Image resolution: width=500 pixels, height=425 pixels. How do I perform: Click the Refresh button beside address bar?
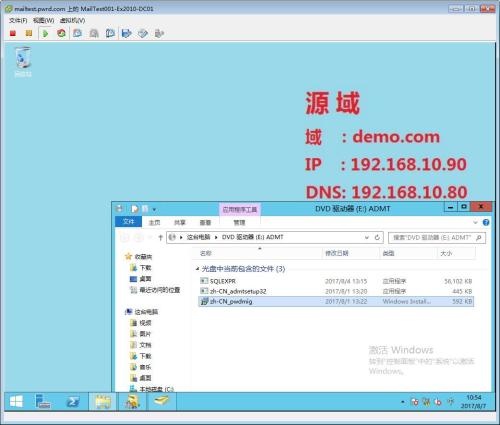377,237
